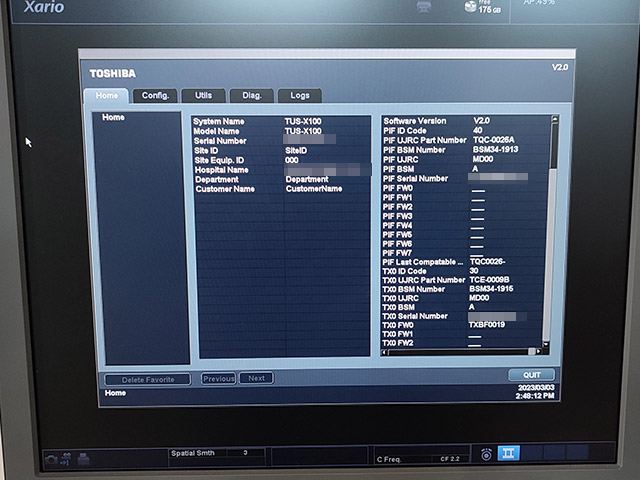Click the Delete Favorite button

pos(148,380)
